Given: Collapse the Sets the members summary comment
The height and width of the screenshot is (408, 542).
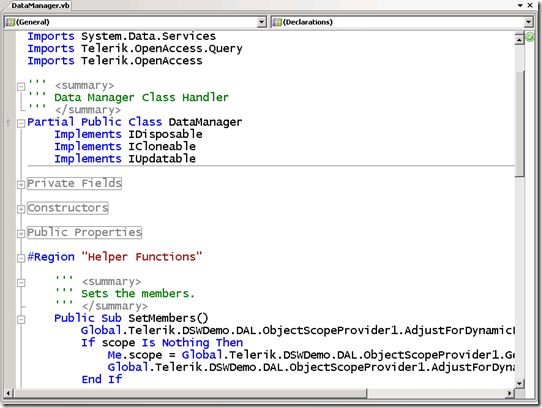Looking at the screenshot, I should tap(21, 282).
